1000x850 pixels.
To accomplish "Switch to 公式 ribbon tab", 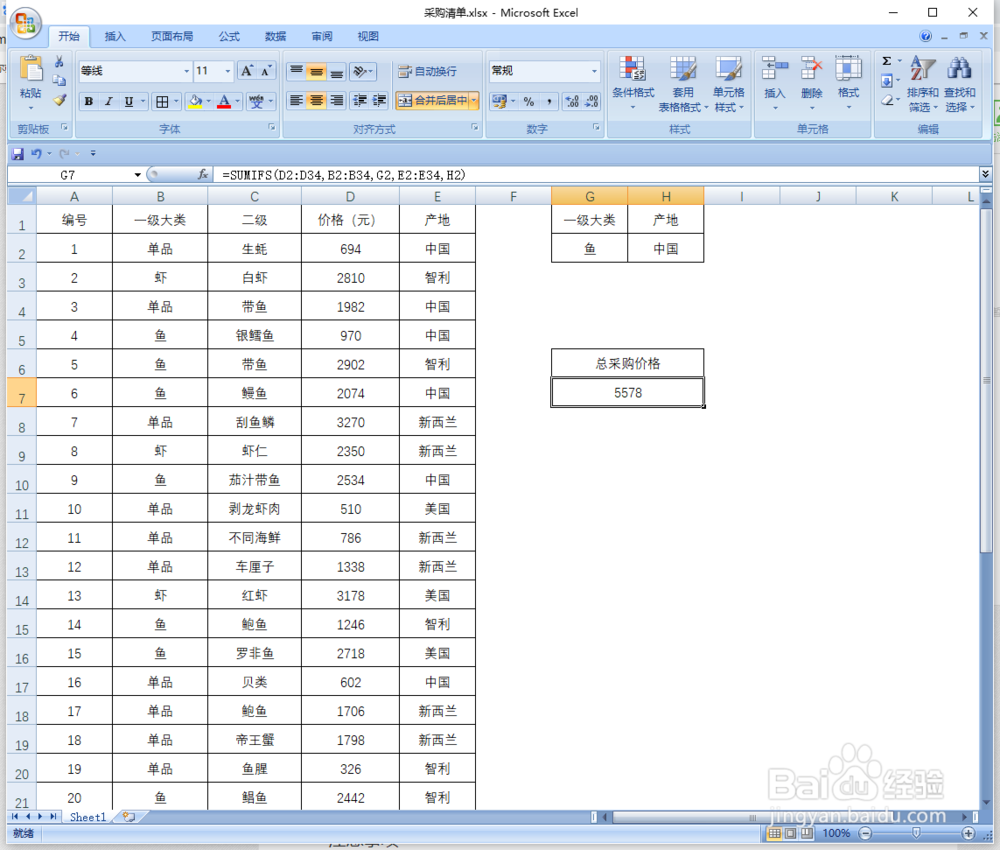I will coord(229,36).
